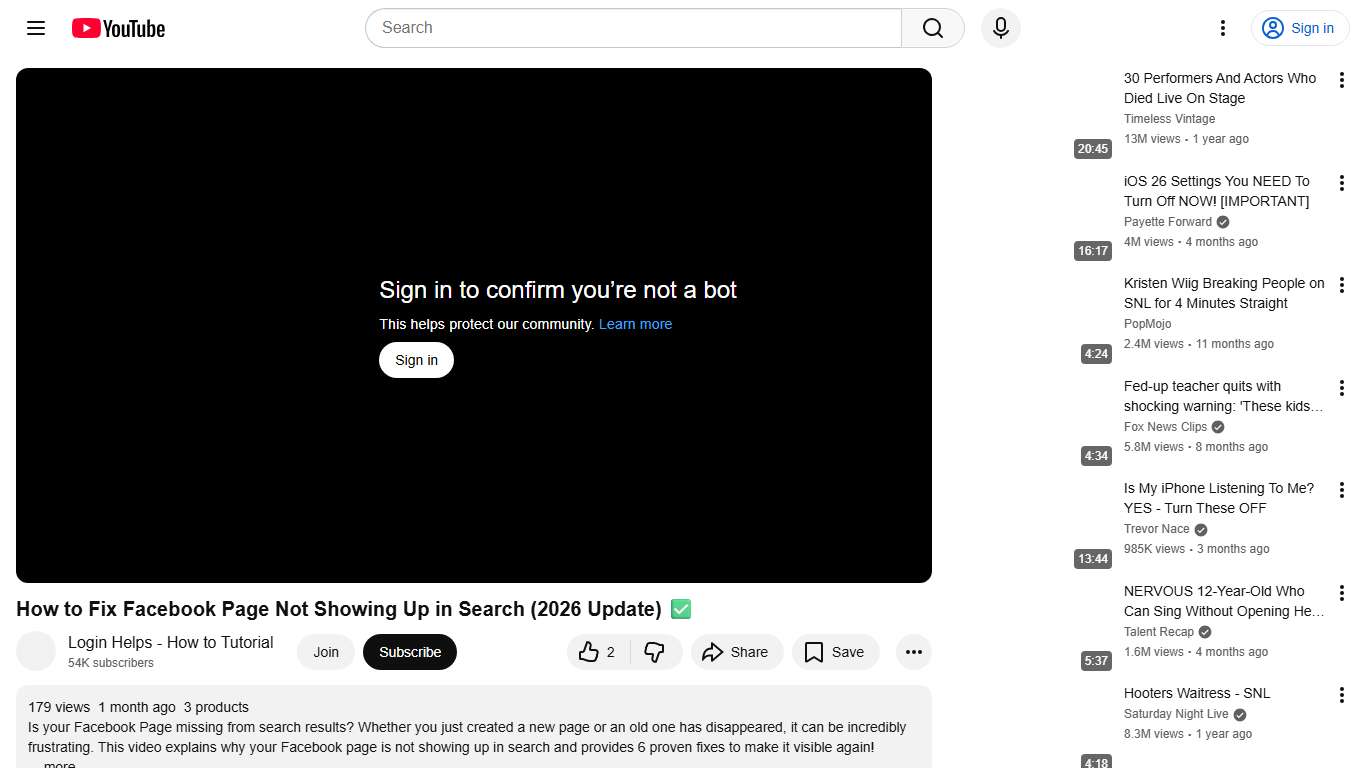Save the video to a playlist
Image resolution: width=1366 pixels, height=768 pixels.
tap(835, 651)
